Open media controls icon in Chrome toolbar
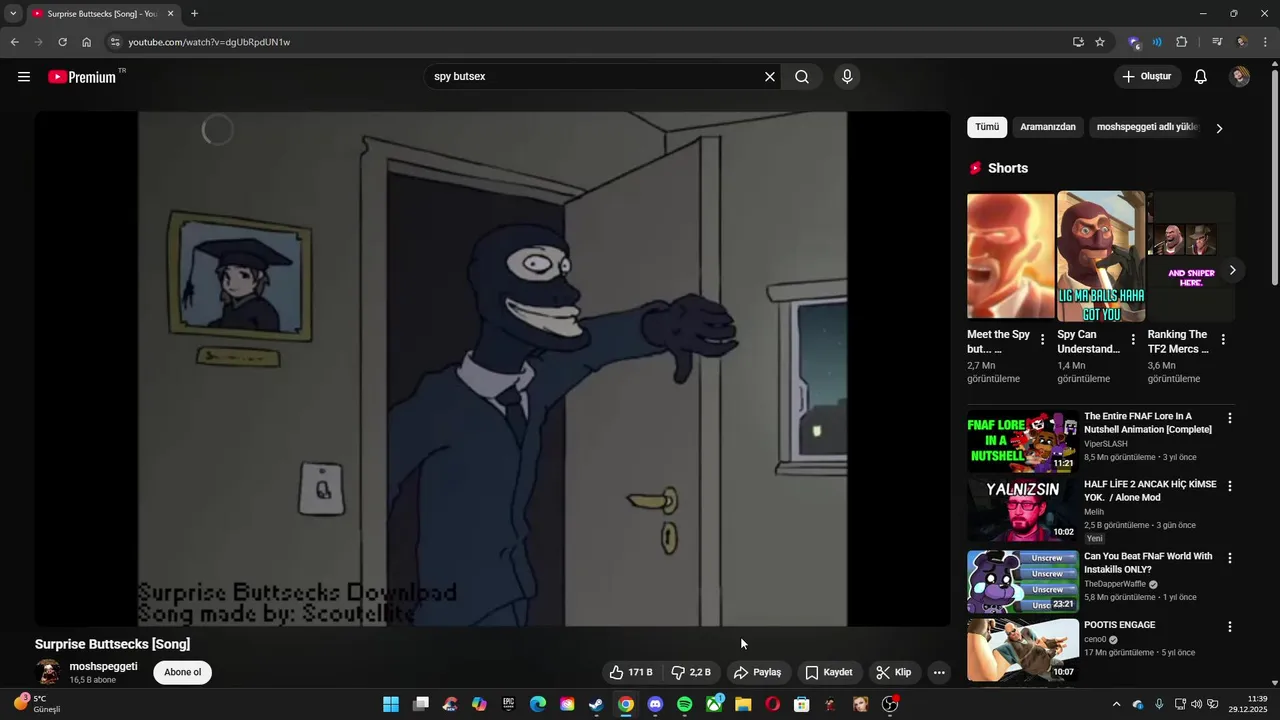 1217,42
